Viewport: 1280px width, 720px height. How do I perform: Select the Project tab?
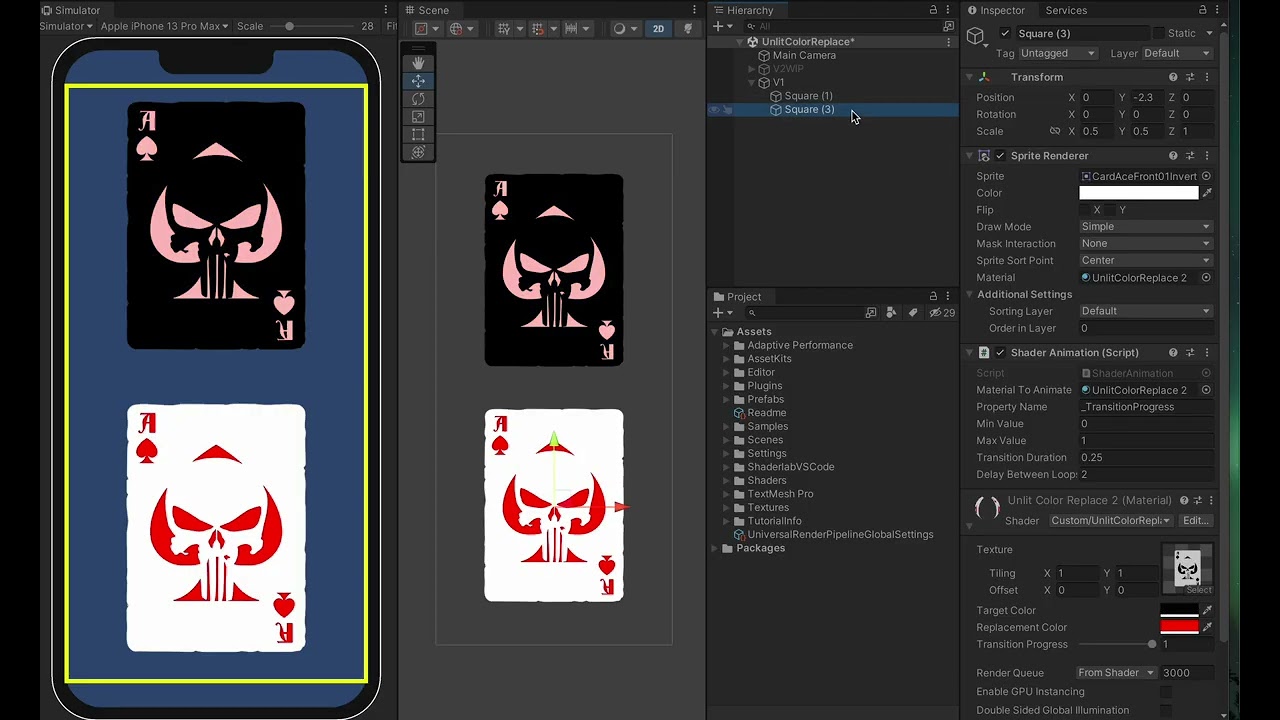(x=737, y=296)
